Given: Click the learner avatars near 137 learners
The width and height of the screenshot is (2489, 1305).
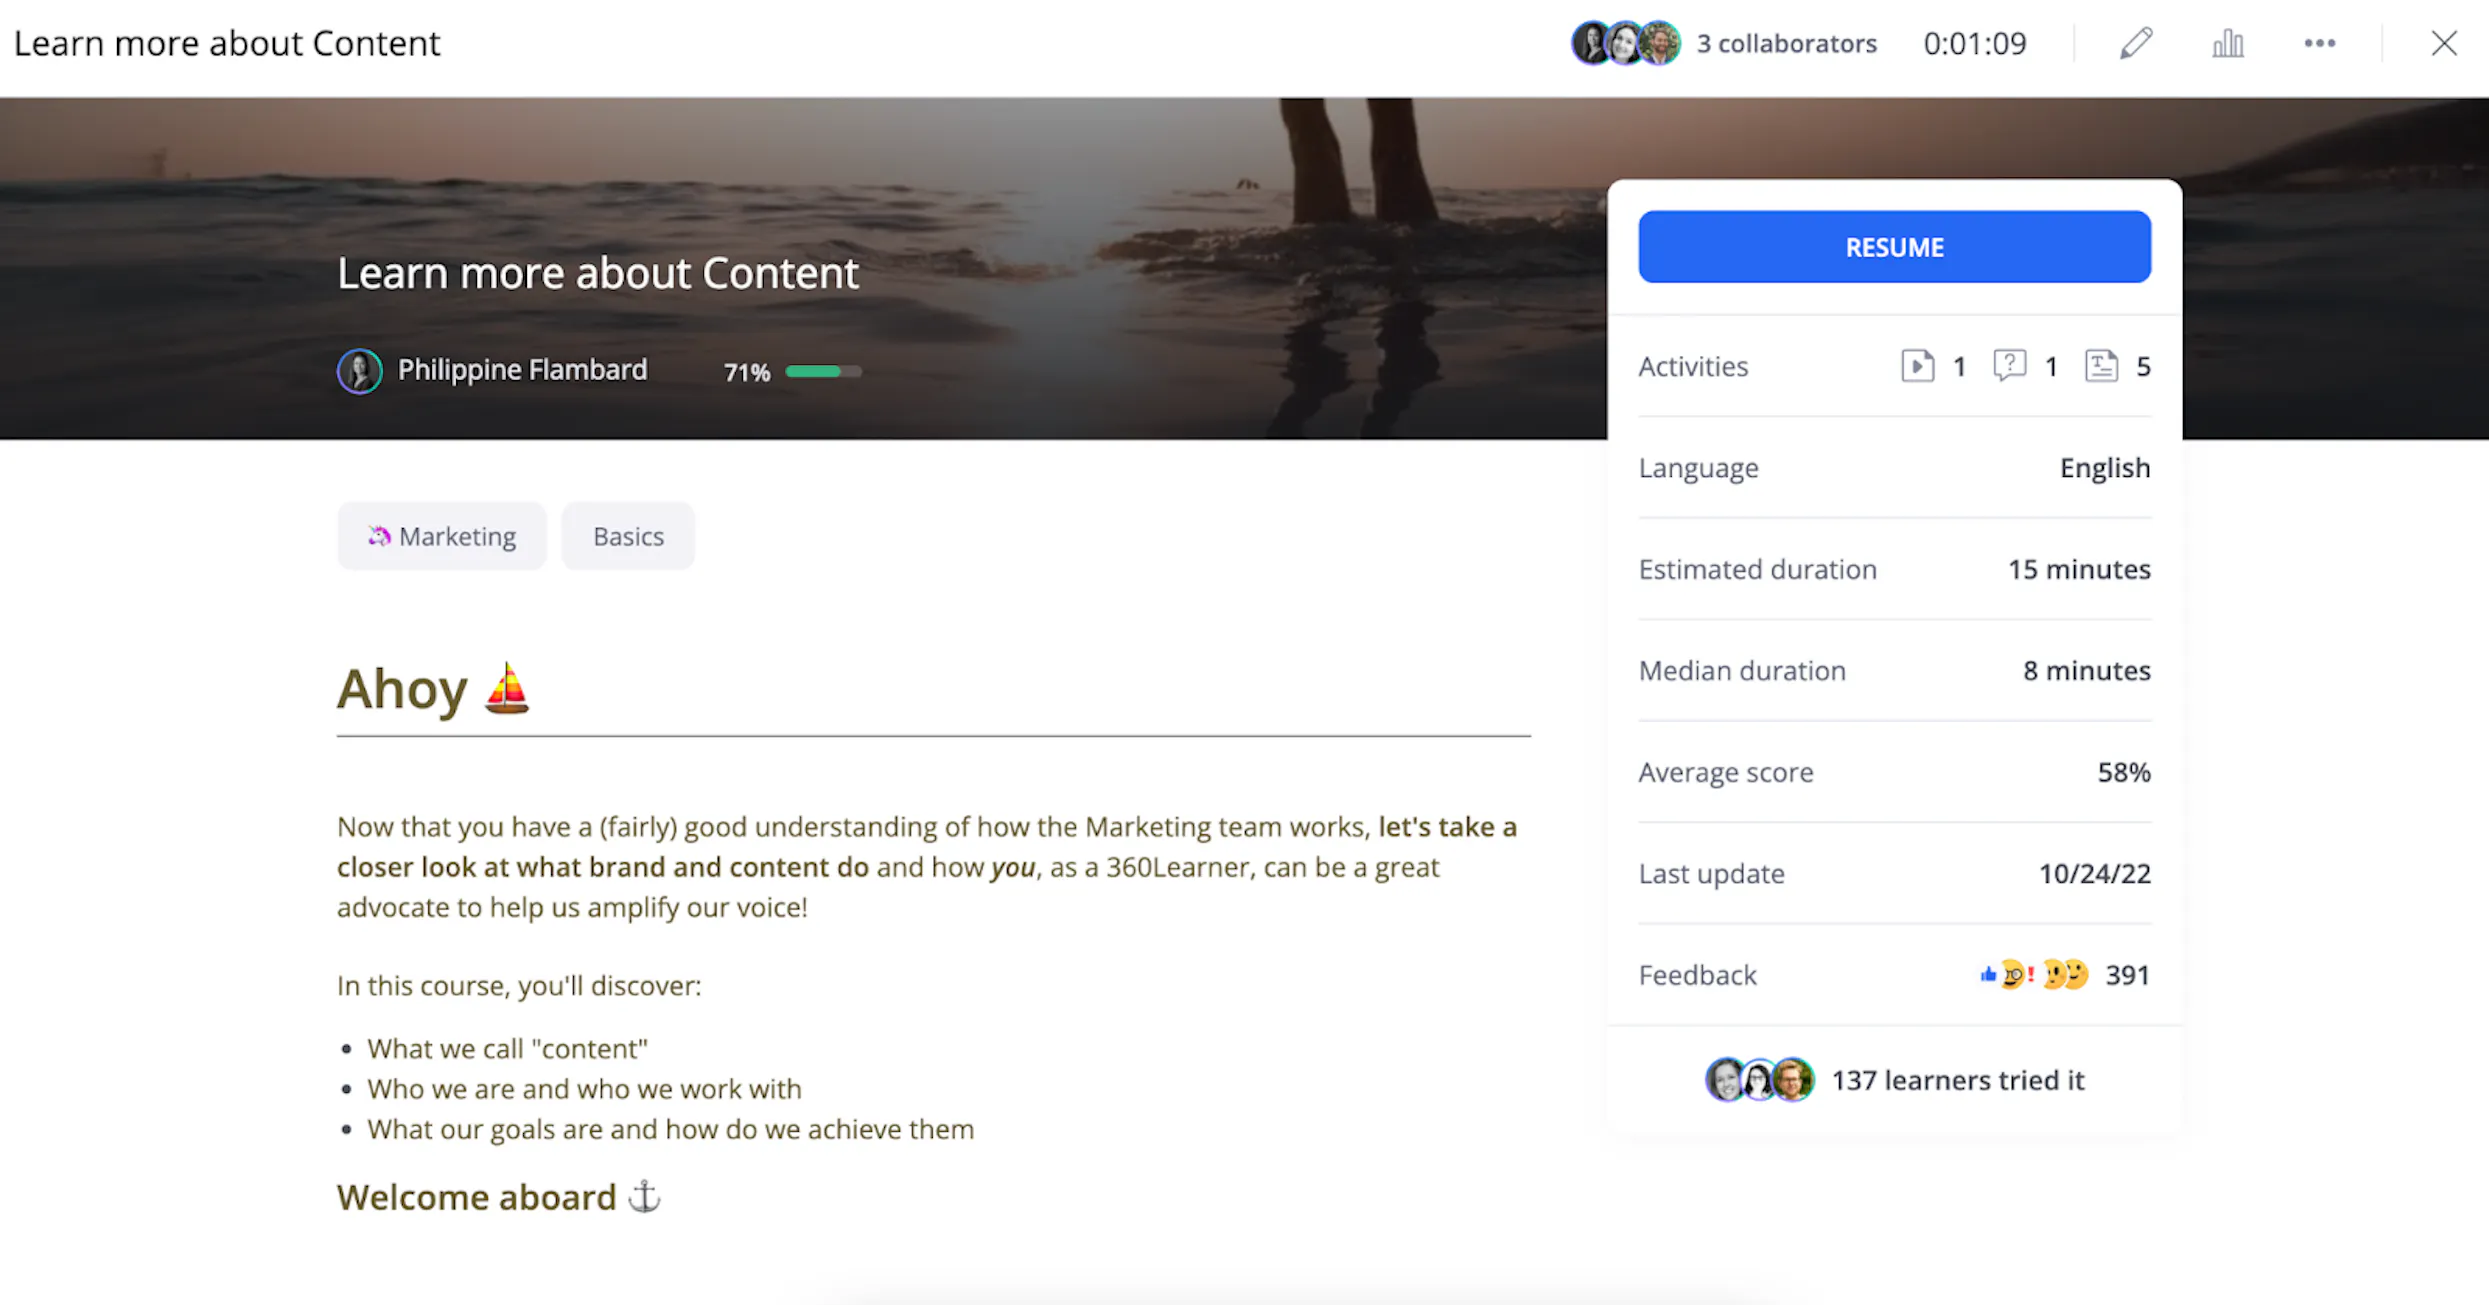Looking at the screenshot, I should (1760, 1080).
